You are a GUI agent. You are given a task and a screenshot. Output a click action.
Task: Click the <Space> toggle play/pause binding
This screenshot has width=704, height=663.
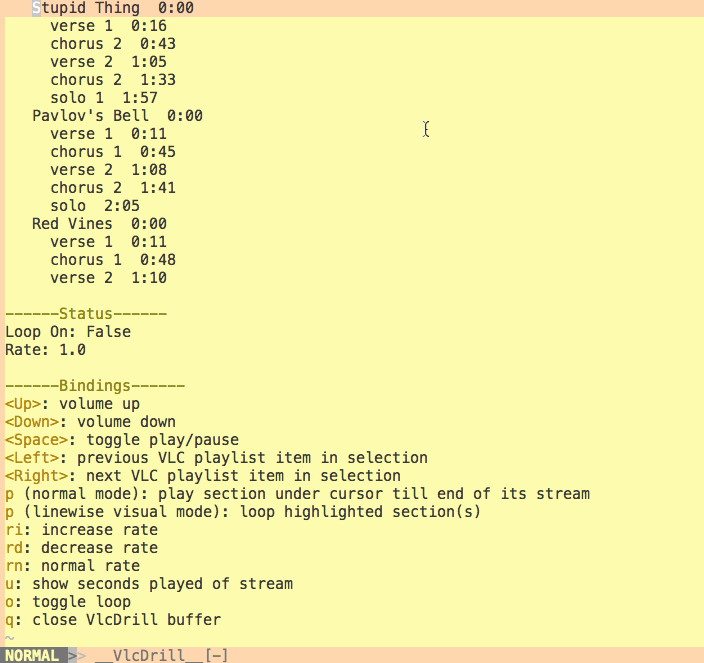122,440
